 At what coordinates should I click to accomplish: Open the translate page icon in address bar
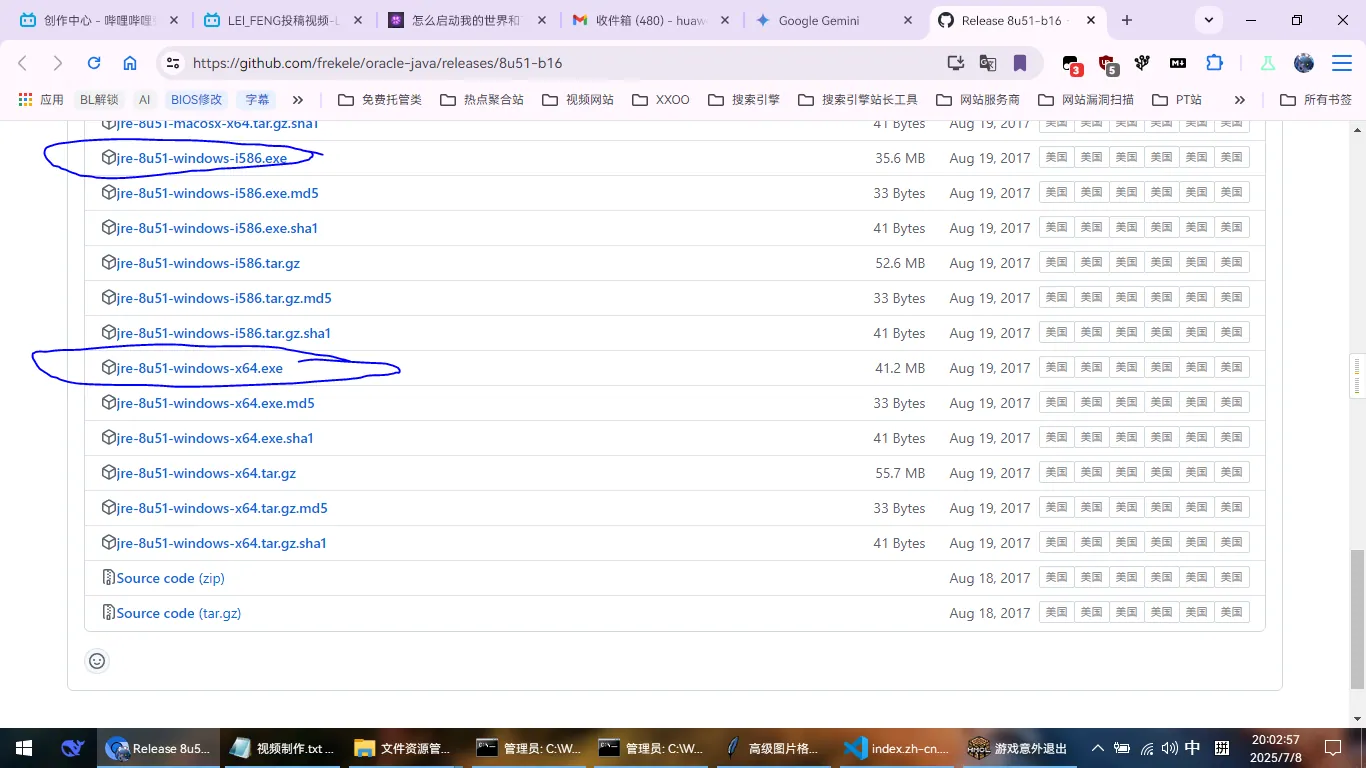(988, 63)
